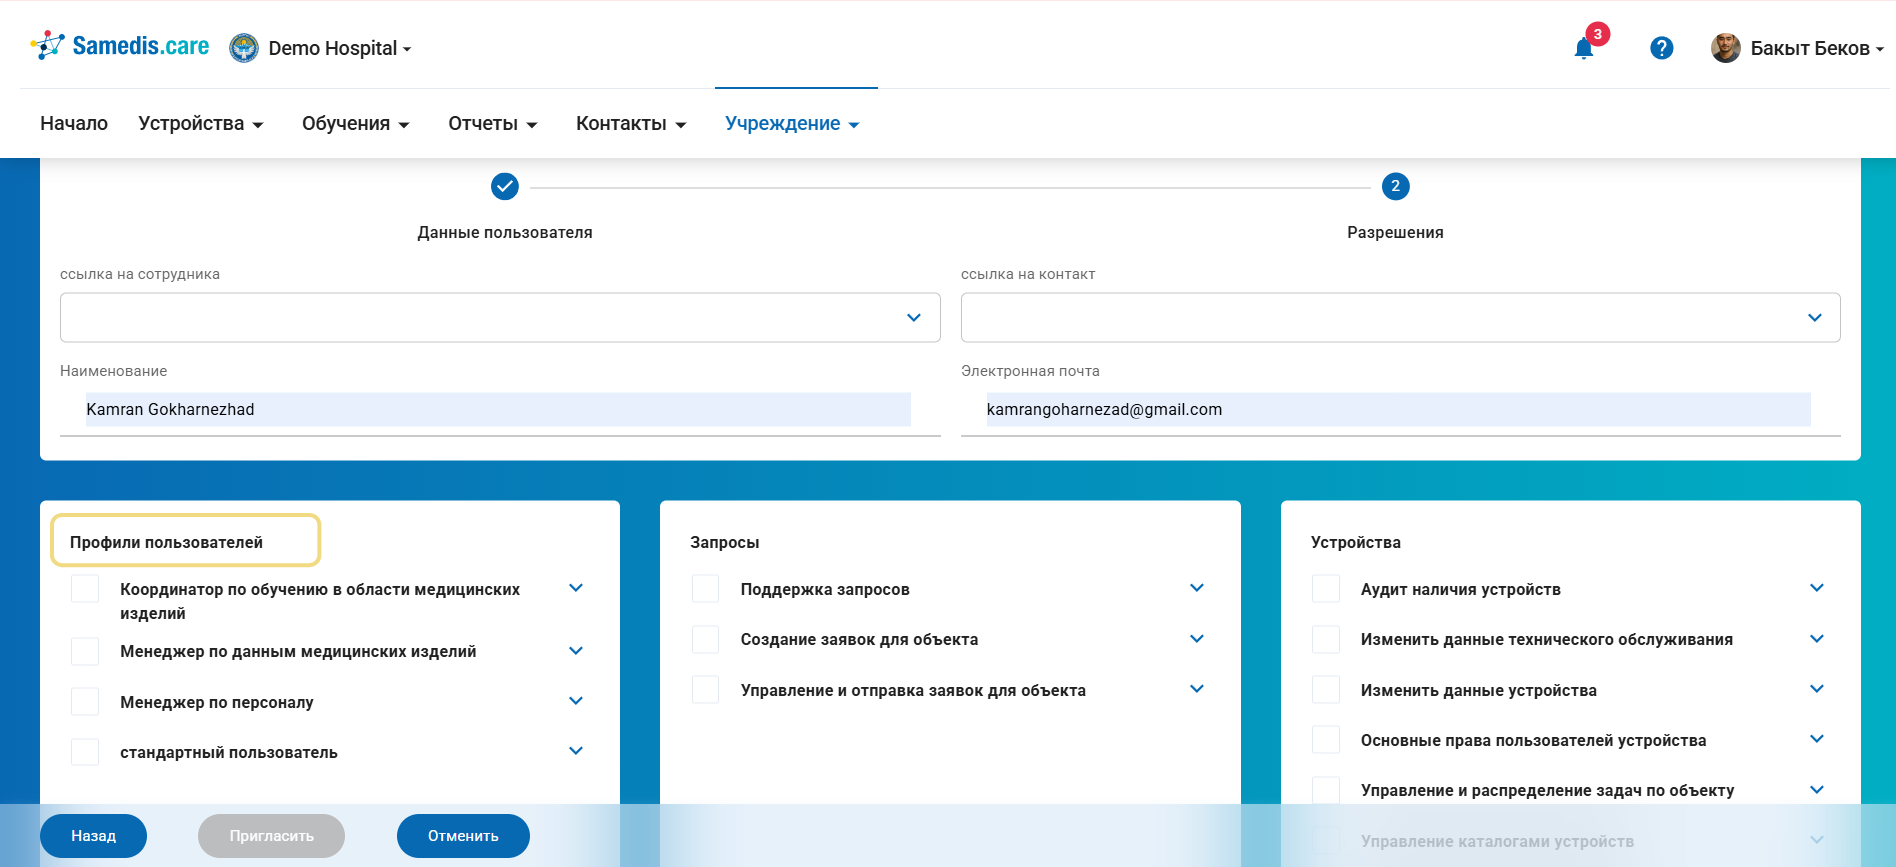Viewport: 1896px width, 867px height.
Task: Click the user avatar photo
Action: click(x=1725, y=48)
